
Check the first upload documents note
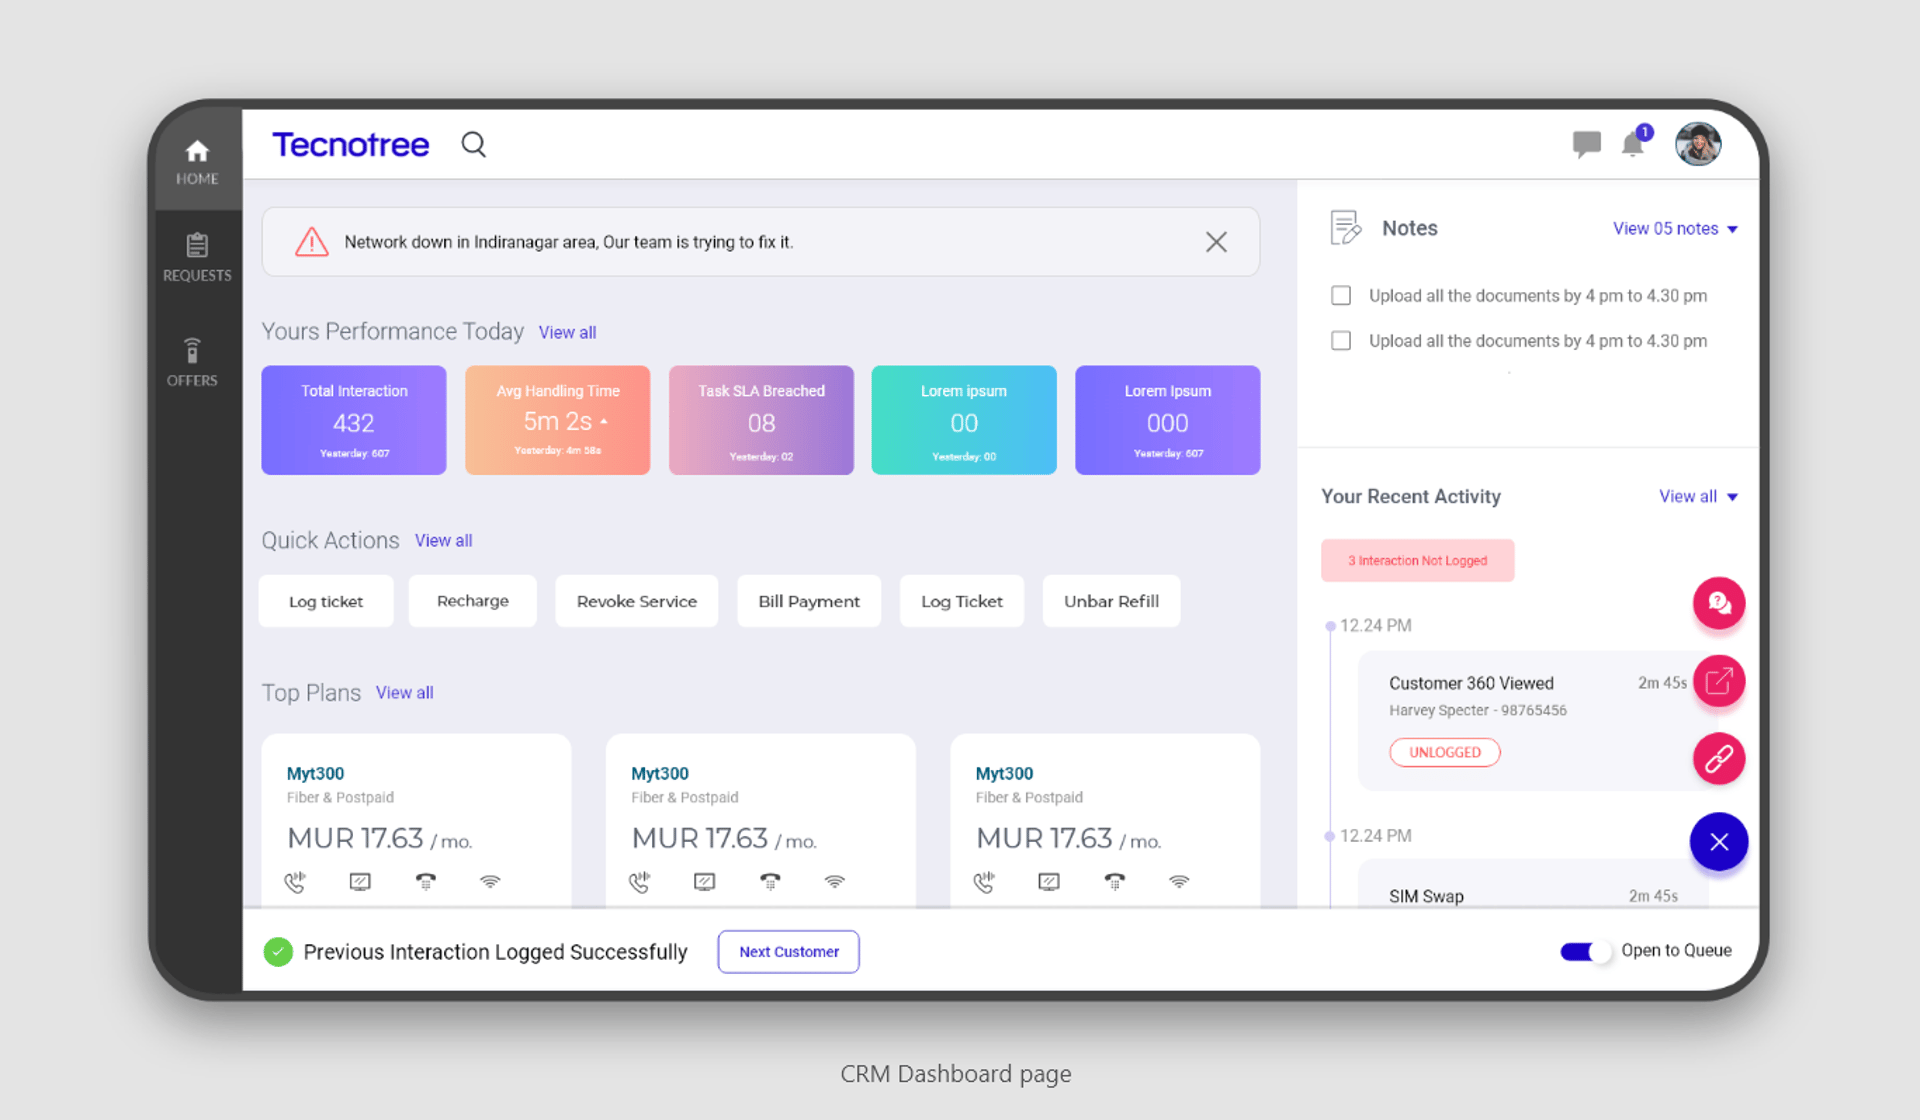1341,296
